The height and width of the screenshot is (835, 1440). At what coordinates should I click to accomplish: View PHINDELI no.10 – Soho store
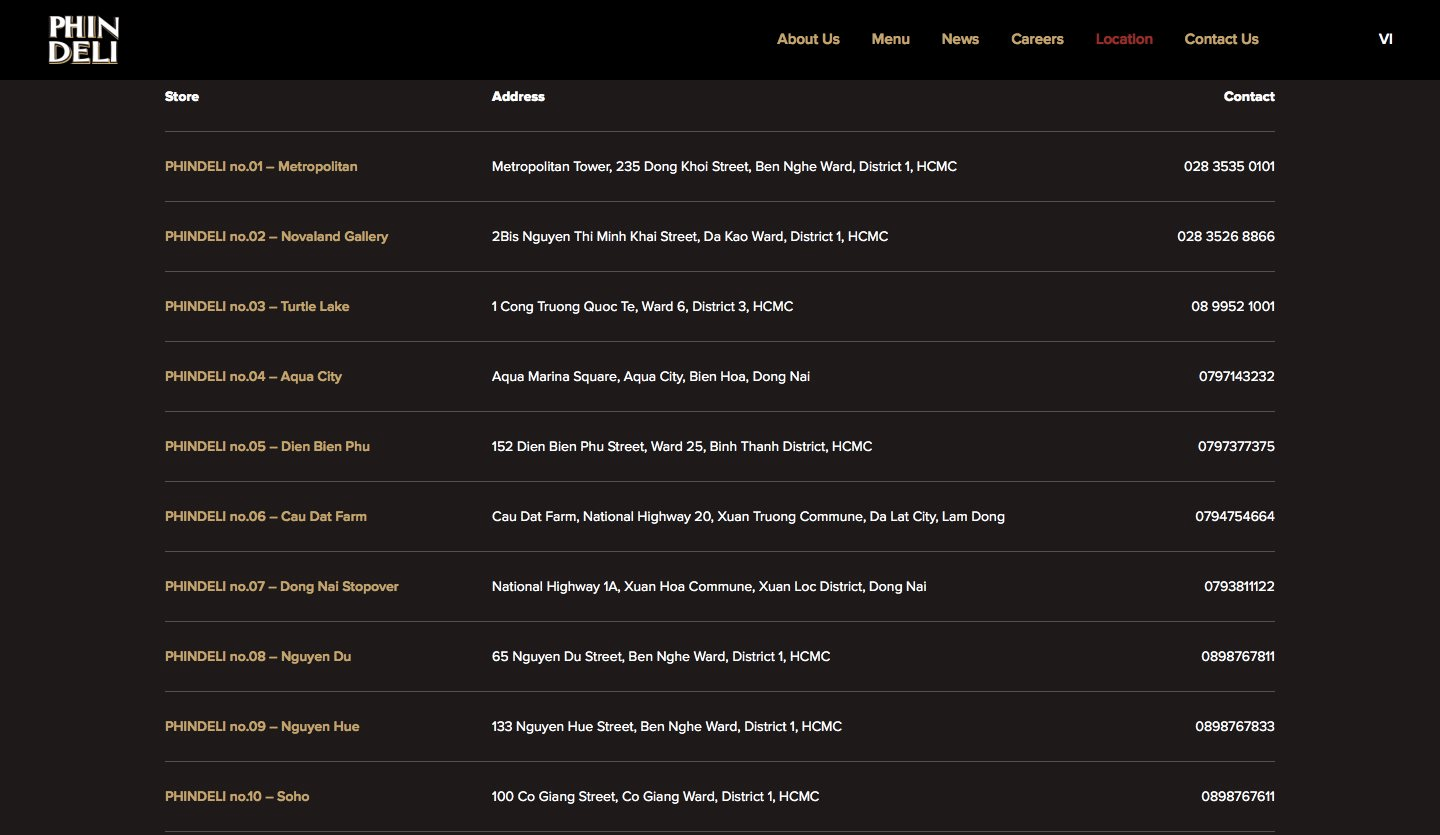point(237,797)
